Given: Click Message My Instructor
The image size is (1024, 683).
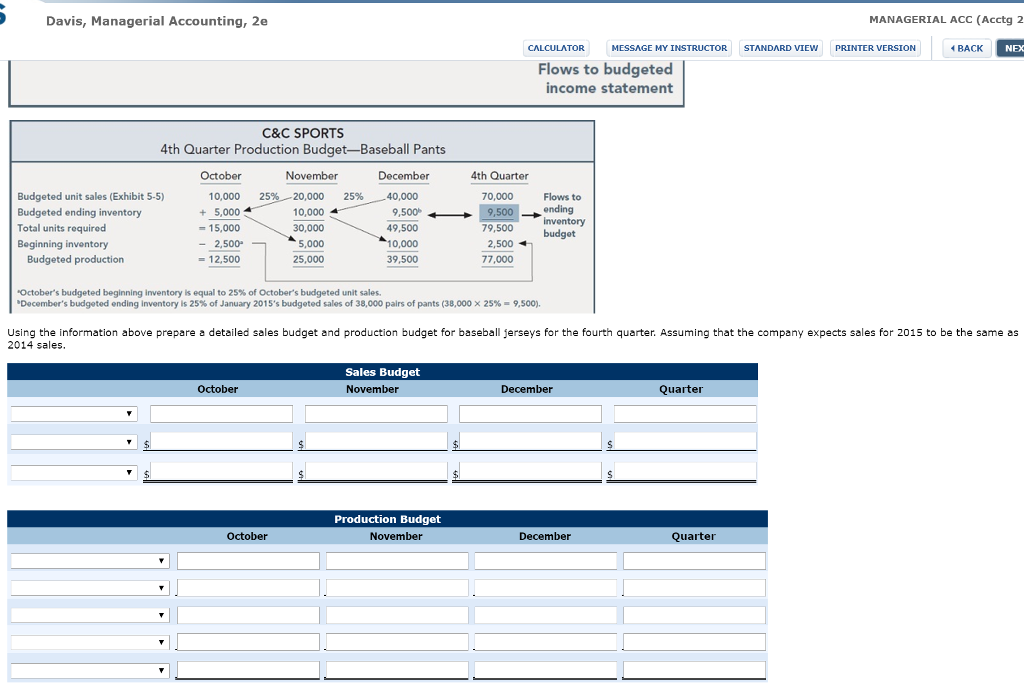Looking at the screenshot, I should pyautogui.click(x=669, y=47).
